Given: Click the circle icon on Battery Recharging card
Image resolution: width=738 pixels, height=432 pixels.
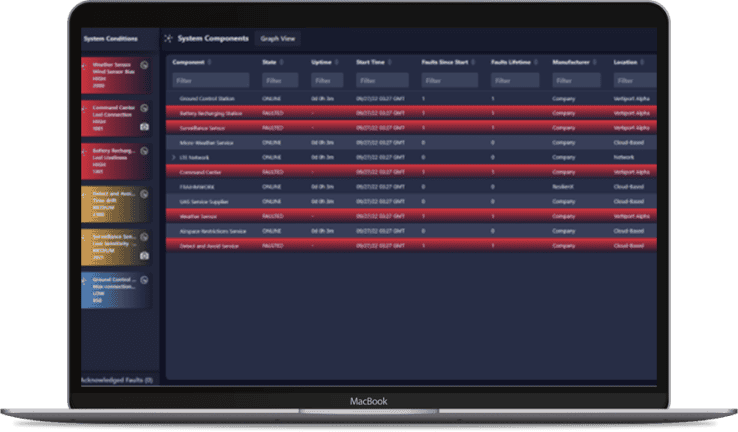Looking at the screenshot, I should point(144,151).
